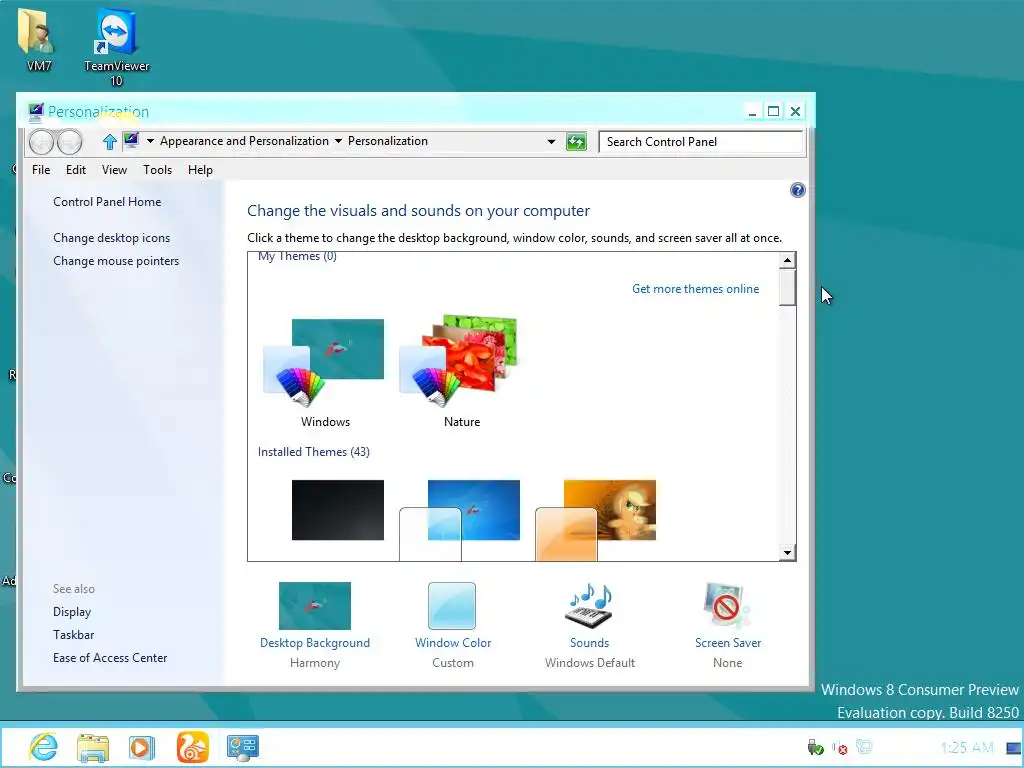
Task: Click the theme list scroll up arrow
Action: pyautogui.click(x=788, y=261)
